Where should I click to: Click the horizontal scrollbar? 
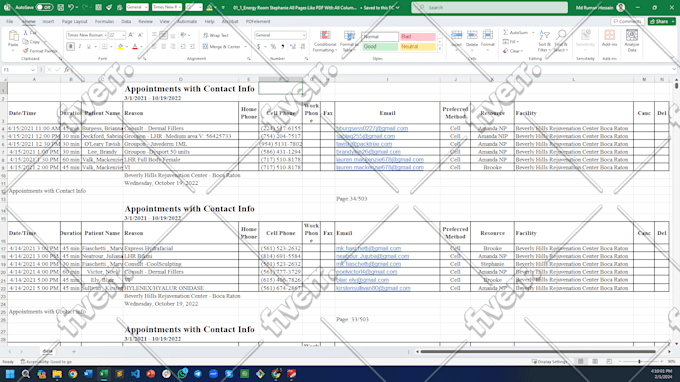pos(538,352)
